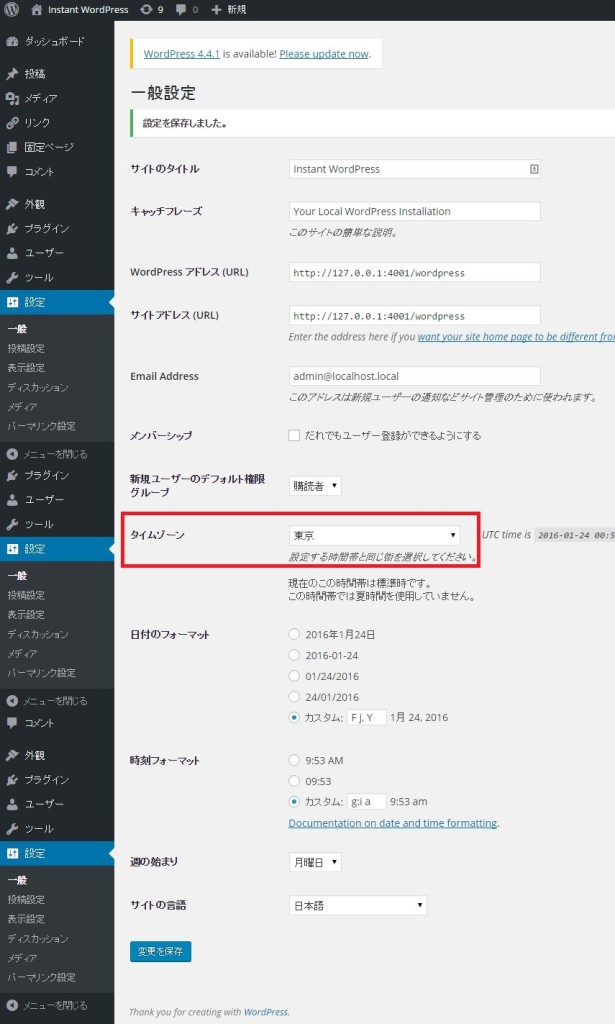Click the サイトアドレス (URL) input field

click(x=415, y=315)
